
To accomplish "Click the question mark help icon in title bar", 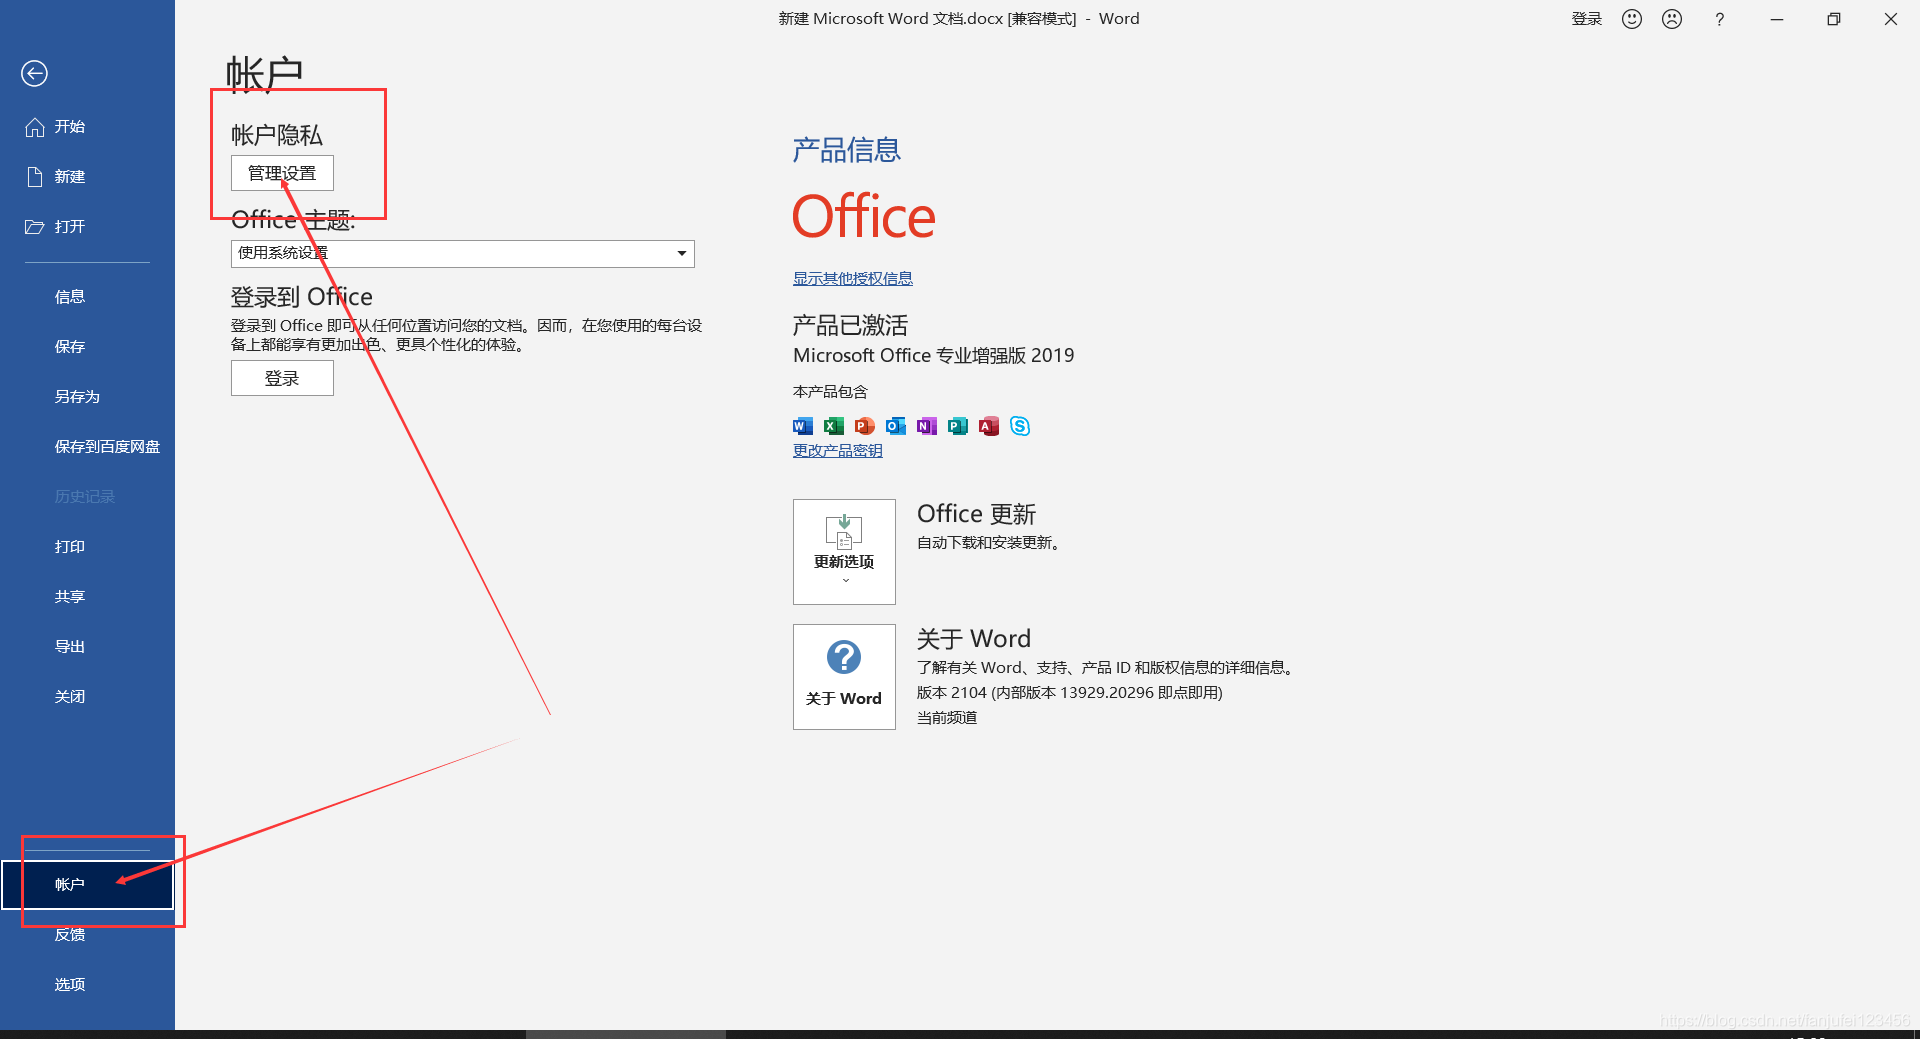I will click(x=1719, y=19).
